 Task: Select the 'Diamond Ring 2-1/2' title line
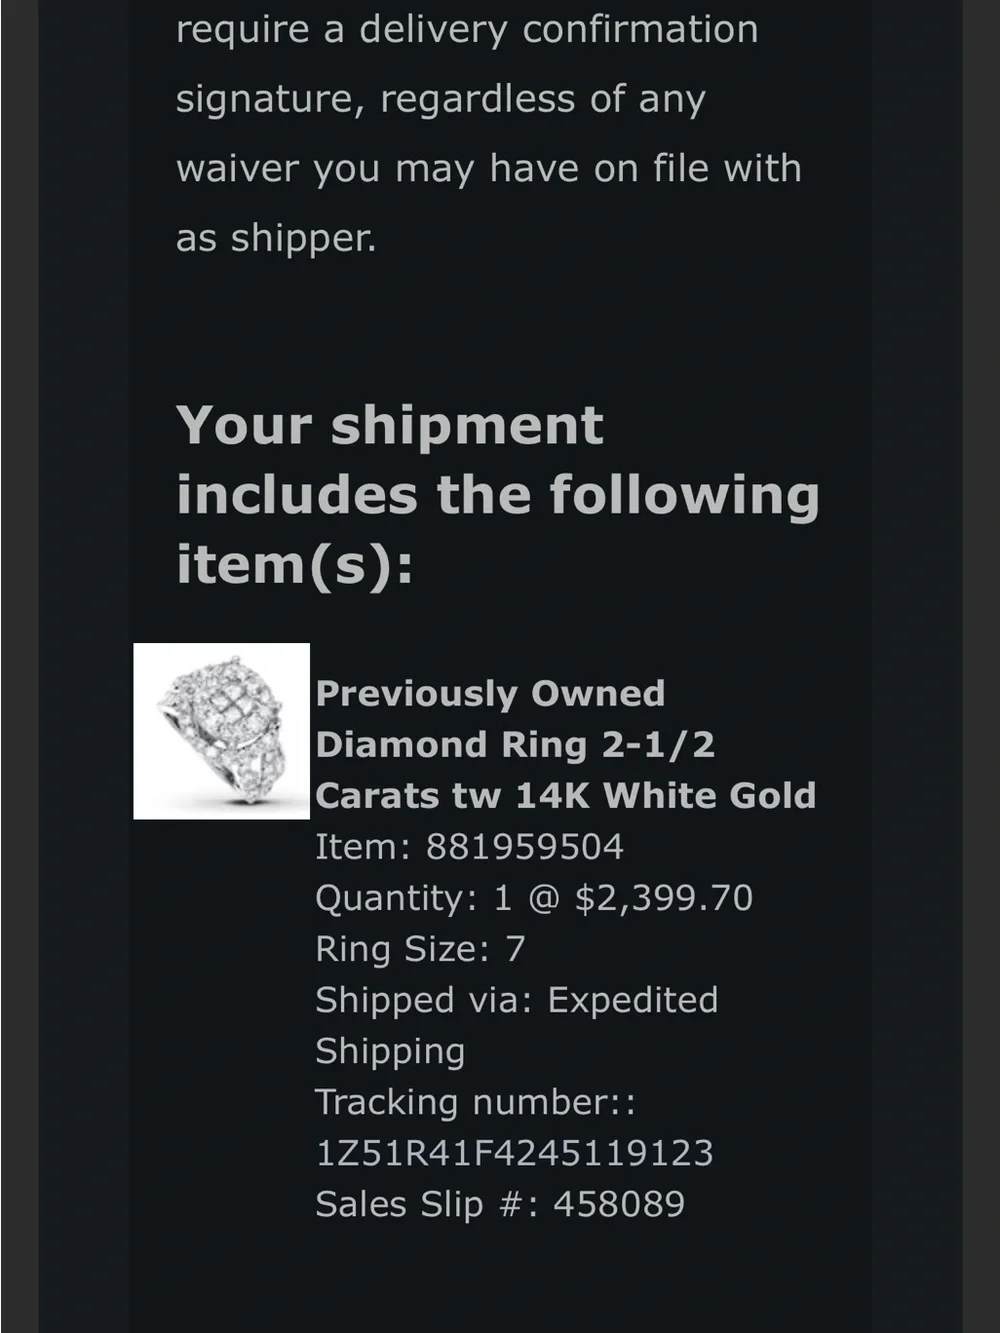pos(515,744)
